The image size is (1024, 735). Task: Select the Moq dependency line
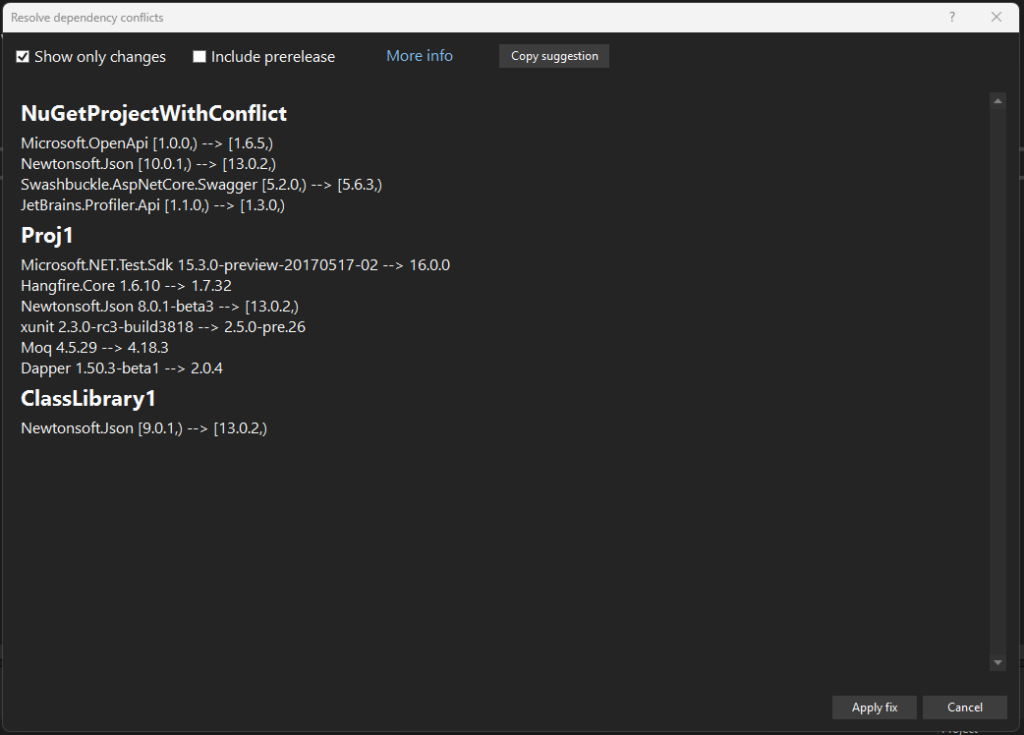[x=95, y=347]
